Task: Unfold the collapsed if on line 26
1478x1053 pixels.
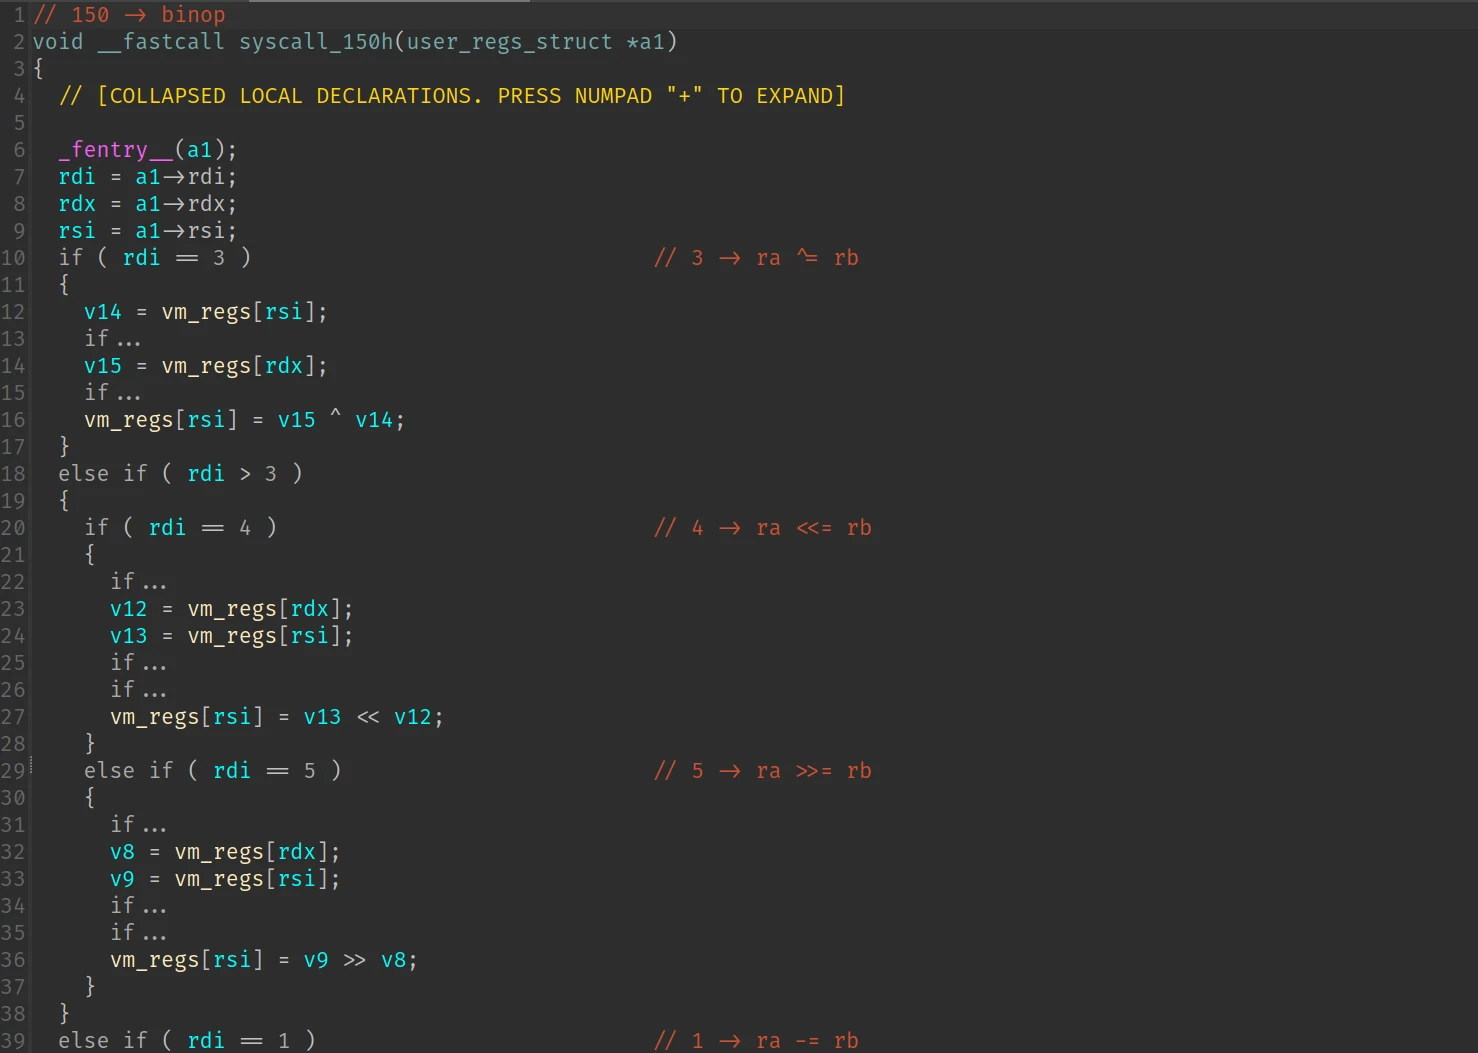Action: 138,690
